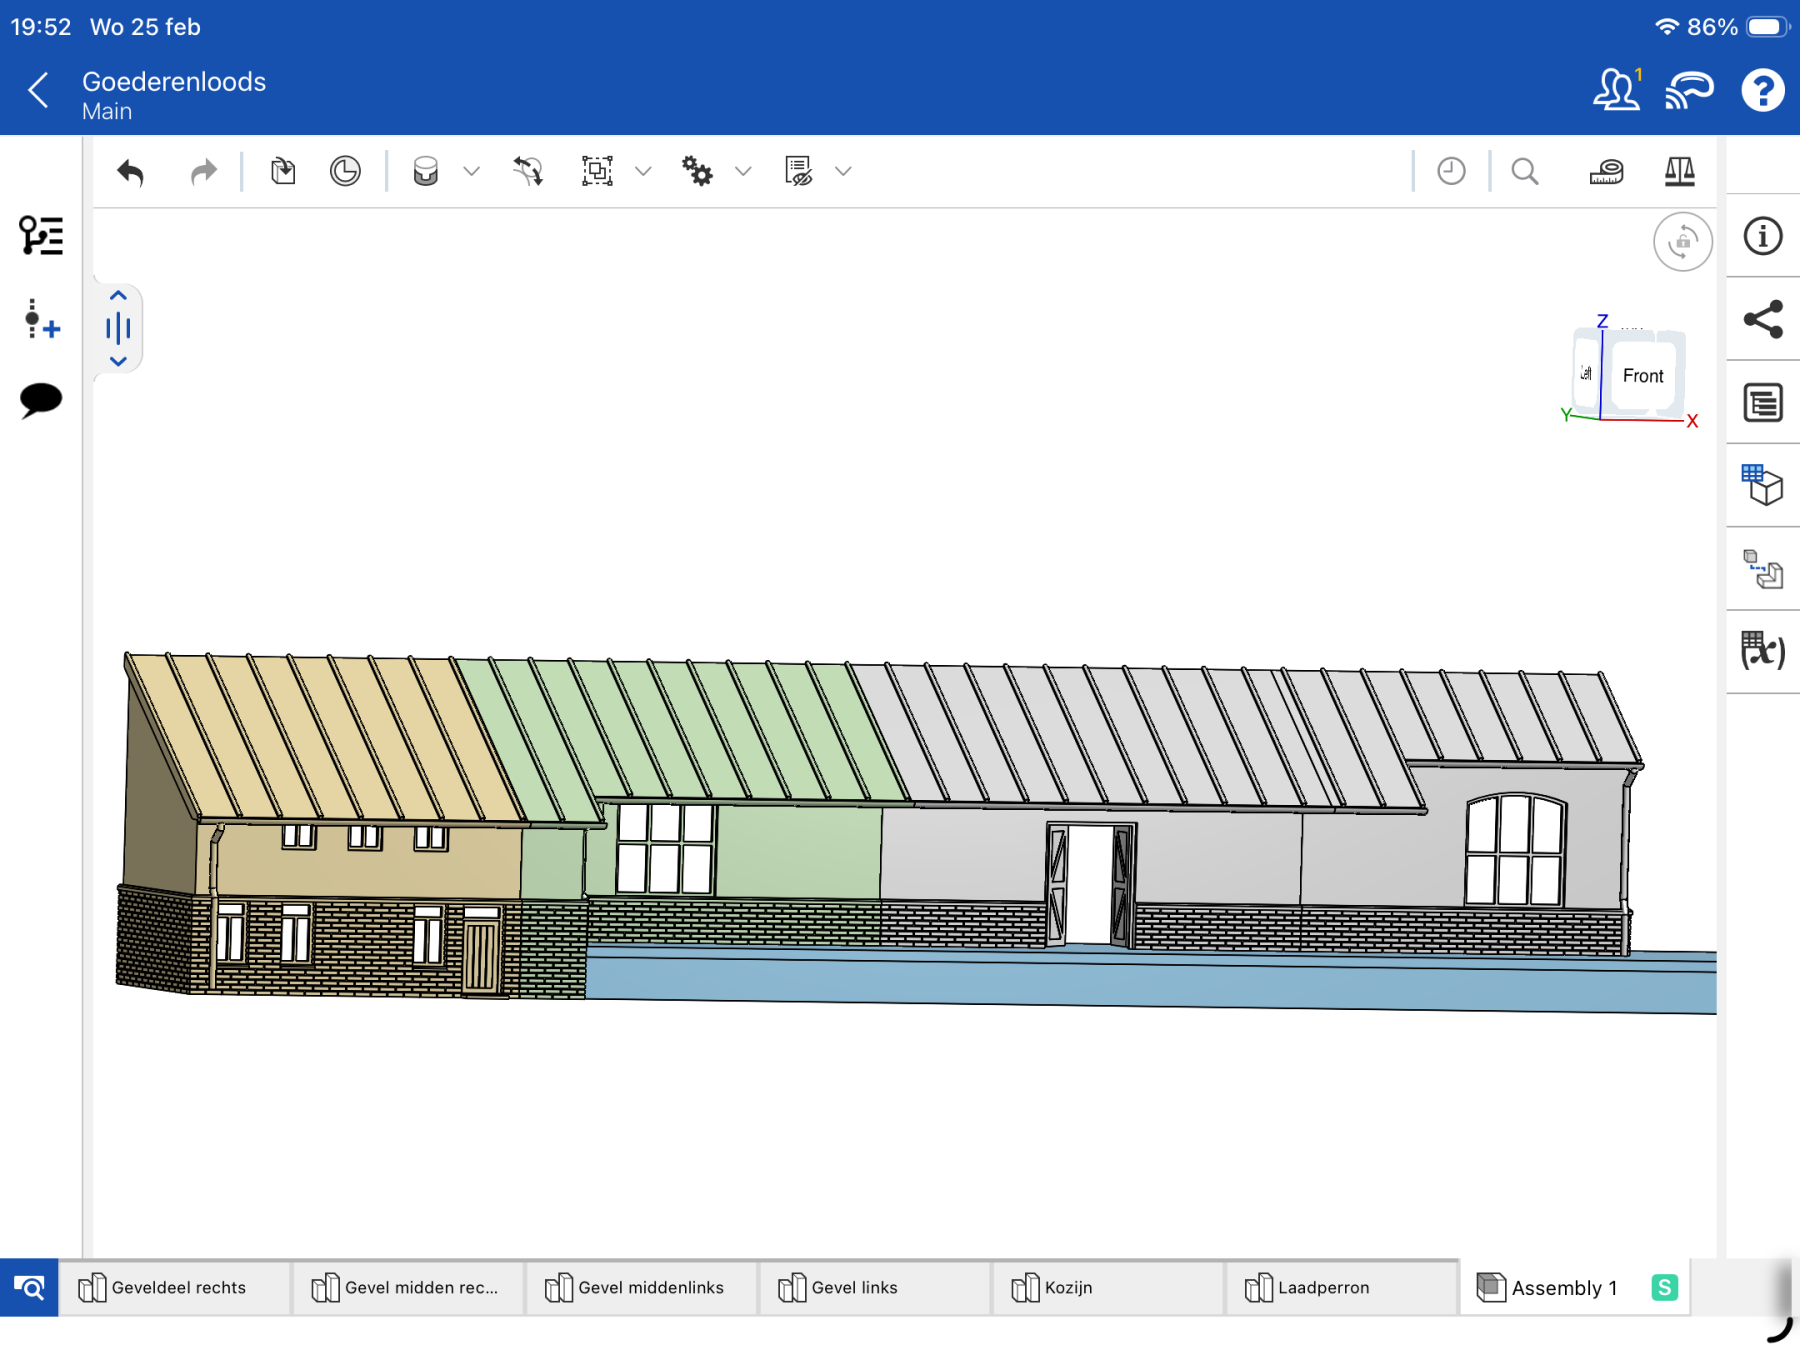Go back using the back chevron
Image resolution: width=1800 pixels, height=1350 pixels.
pos(38,91)
